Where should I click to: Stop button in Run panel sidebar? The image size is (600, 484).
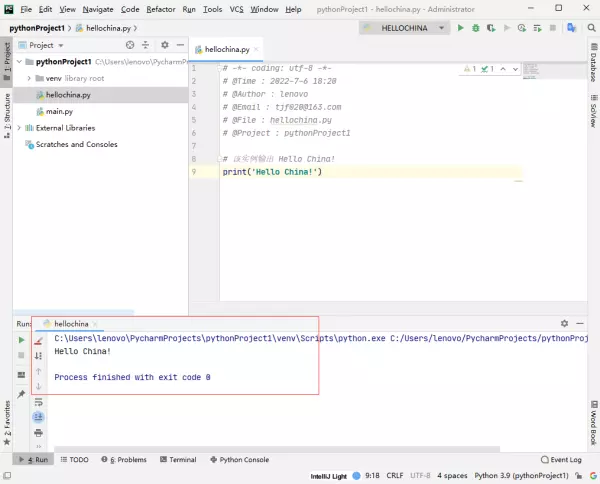[21, 355]
